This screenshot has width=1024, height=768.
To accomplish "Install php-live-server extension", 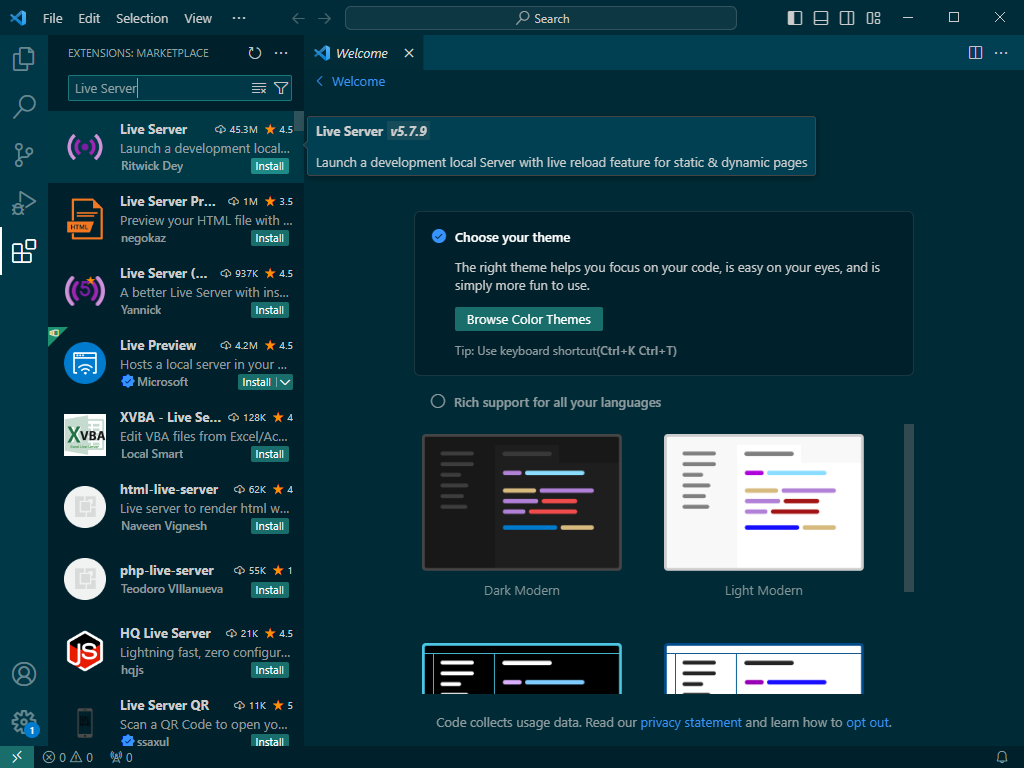I will coord(270,590).
